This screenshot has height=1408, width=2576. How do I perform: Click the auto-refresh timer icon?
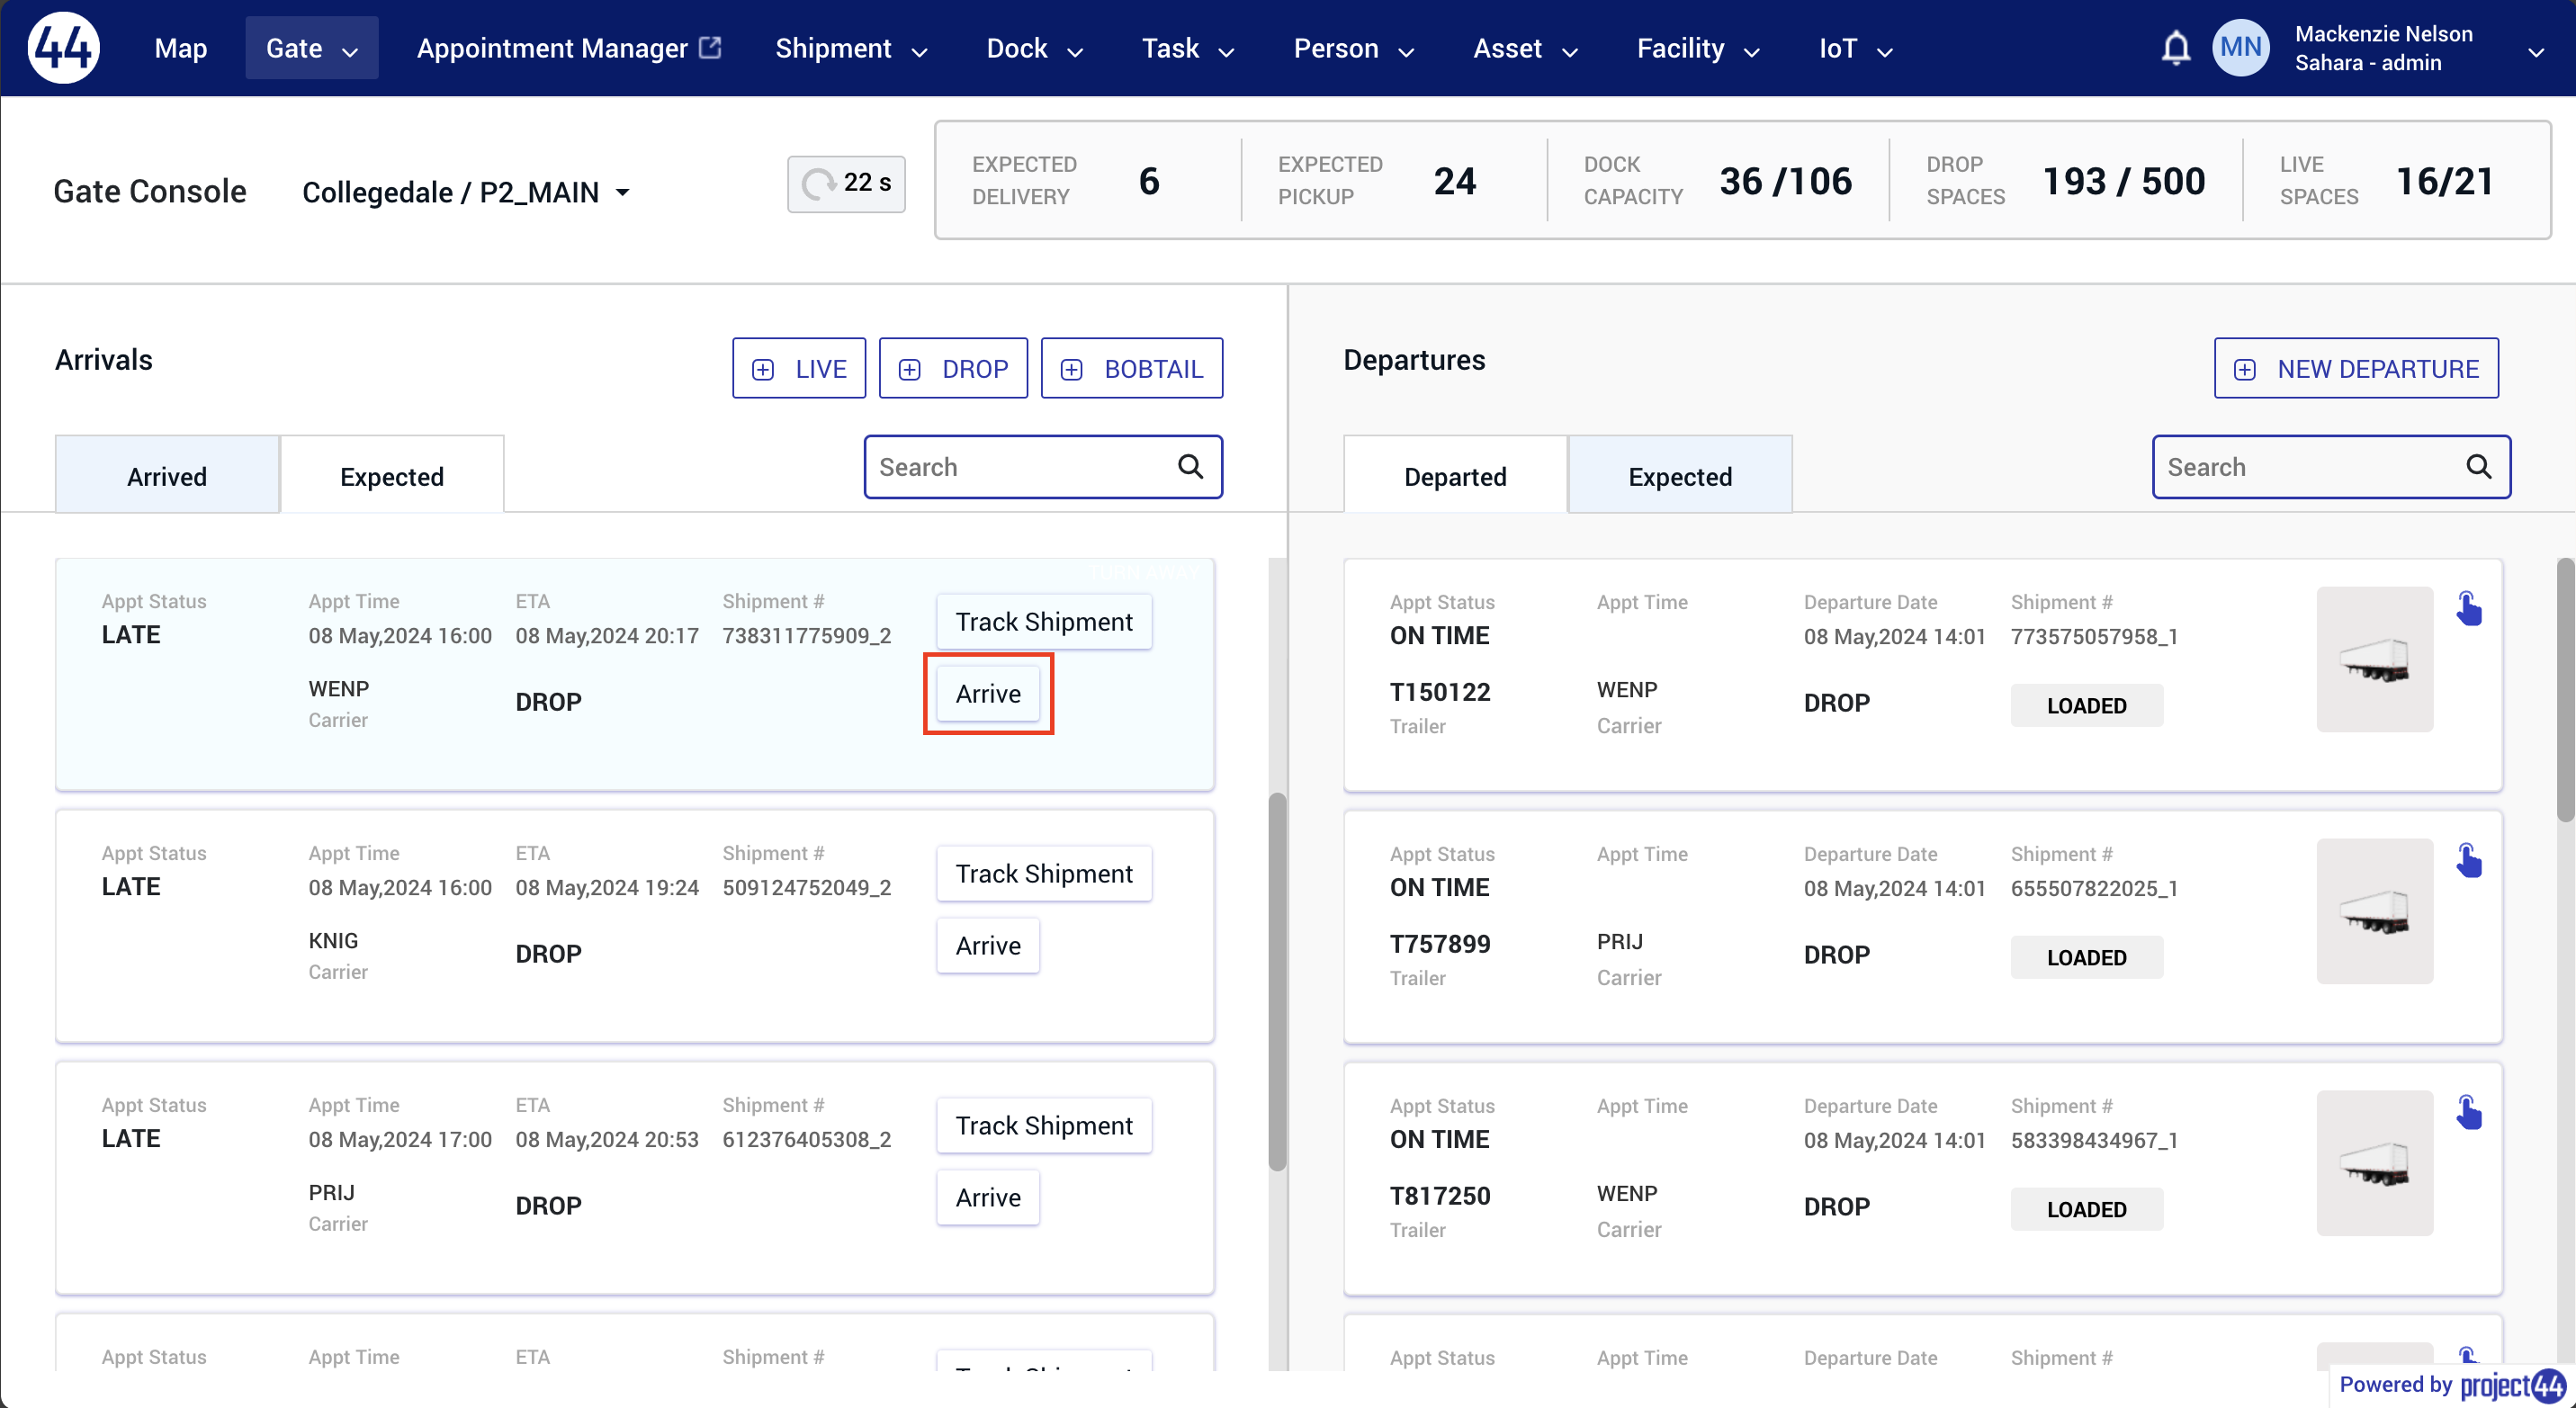coord(818,183)
